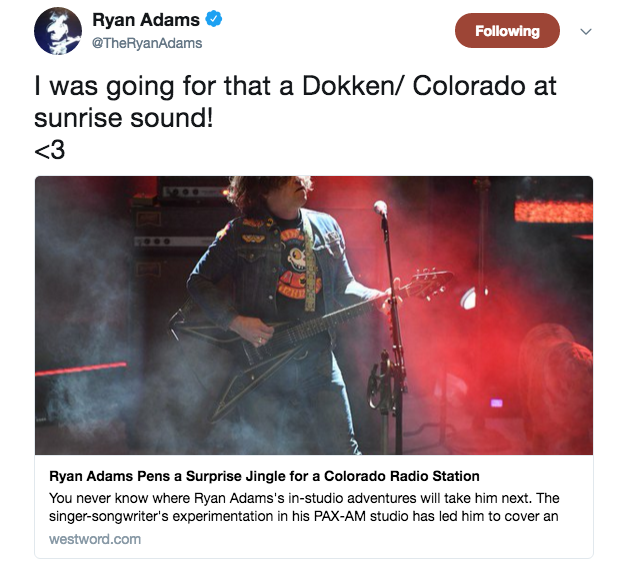The image size is (619, 565).
Task: Click the article description text
Action: point(304,507)
